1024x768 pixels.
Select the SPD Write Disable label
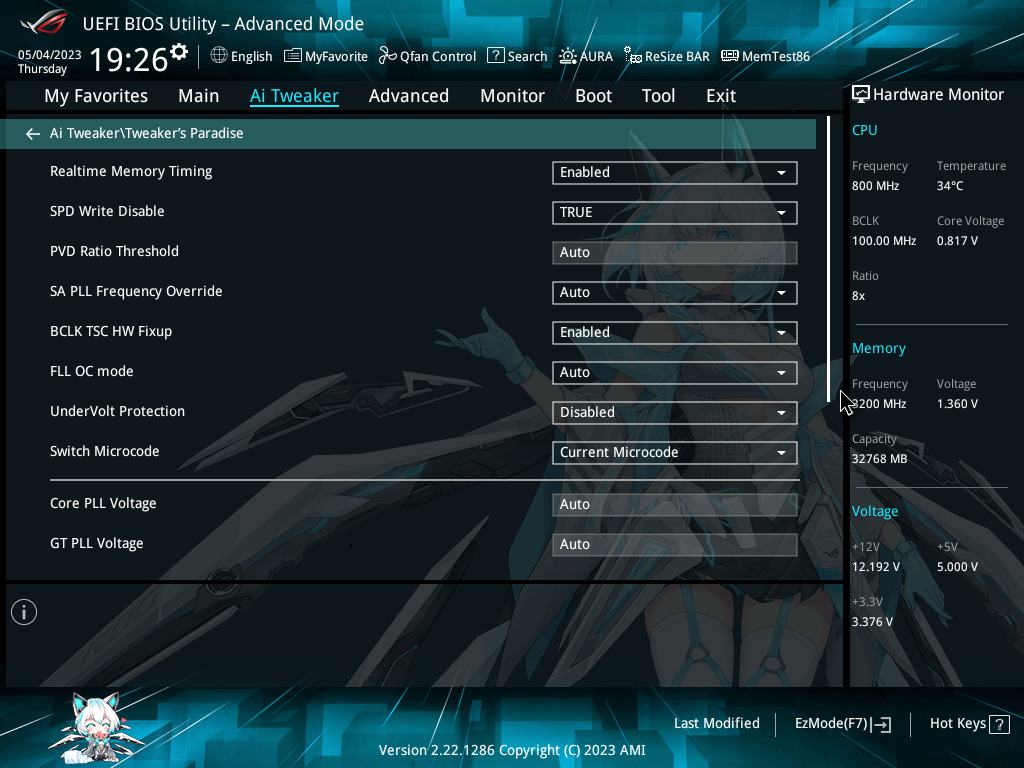point(107,212)
